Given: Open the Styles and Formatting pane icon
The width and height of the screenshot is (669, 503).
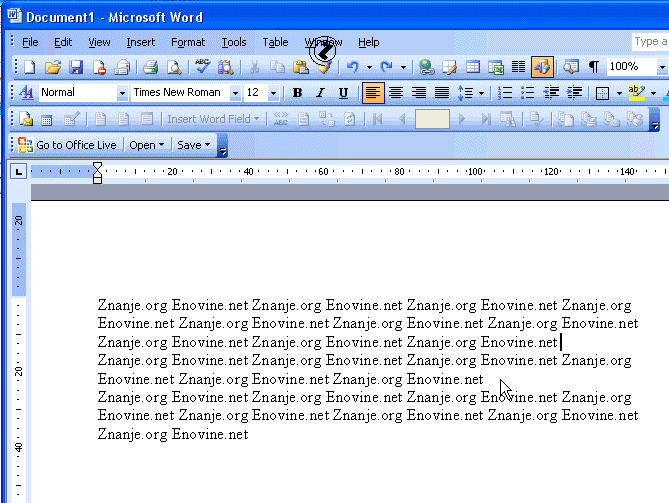Looking at the screenshot, I should coord(26,93).
